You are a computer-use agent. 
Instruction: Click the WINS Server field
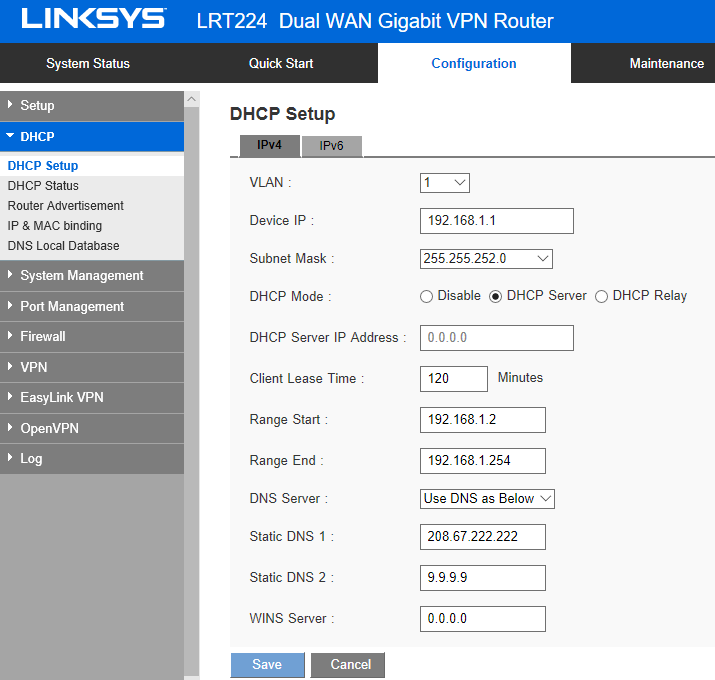click(x=482, y=619)
